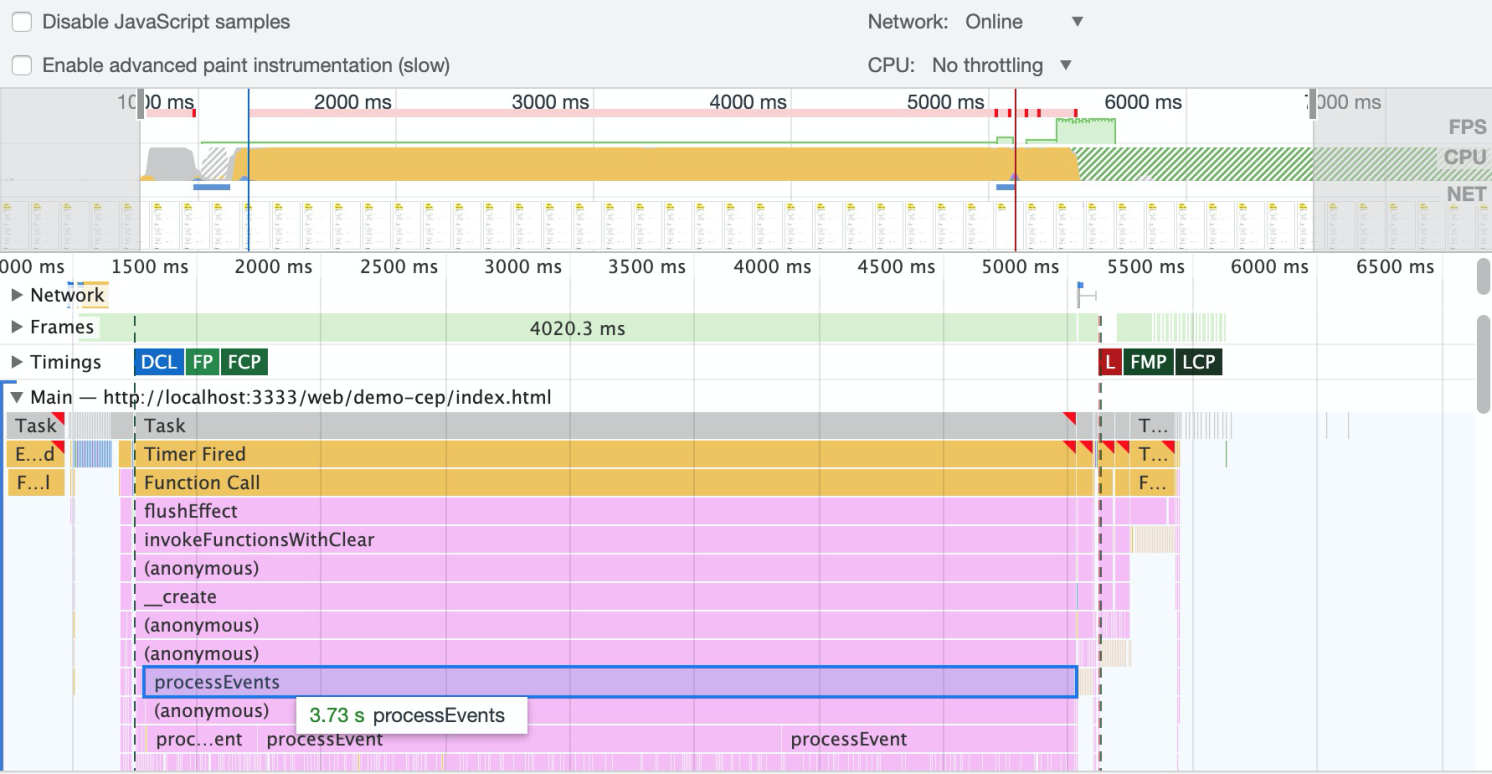Select the processEvent bar starting near 2000 ms
Screen dimensions: 1492x774
[x=519, y=740]
